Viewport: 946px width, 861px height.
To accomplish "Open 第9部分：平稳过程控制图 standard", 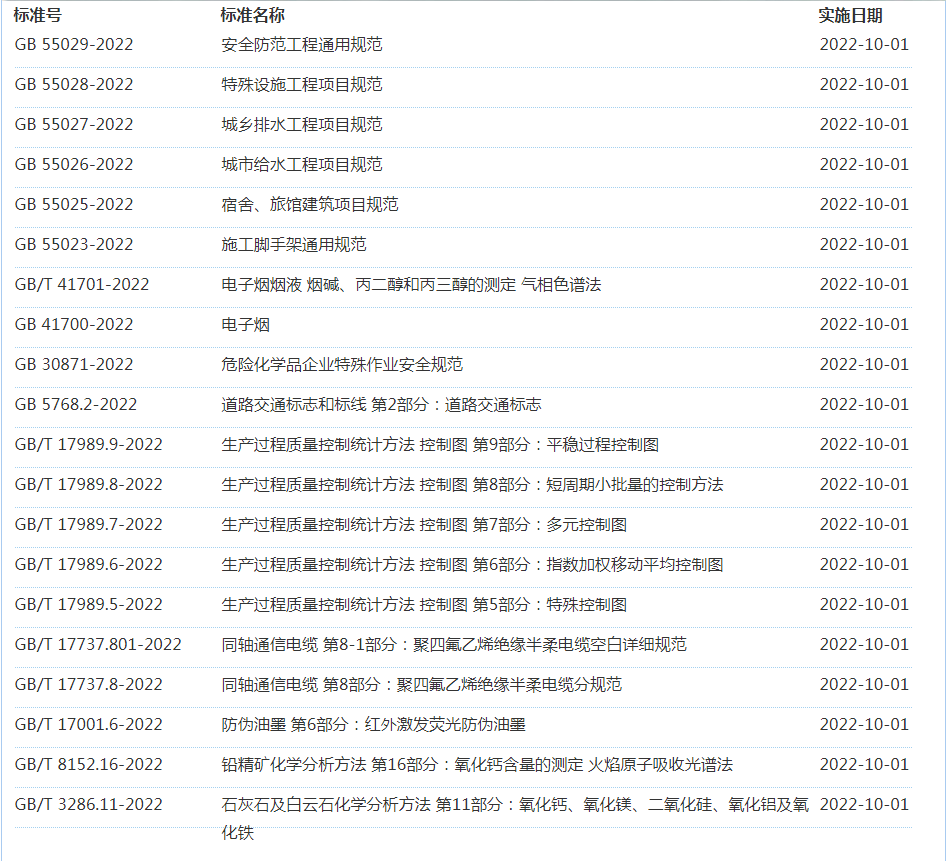I will click(440, 444).
